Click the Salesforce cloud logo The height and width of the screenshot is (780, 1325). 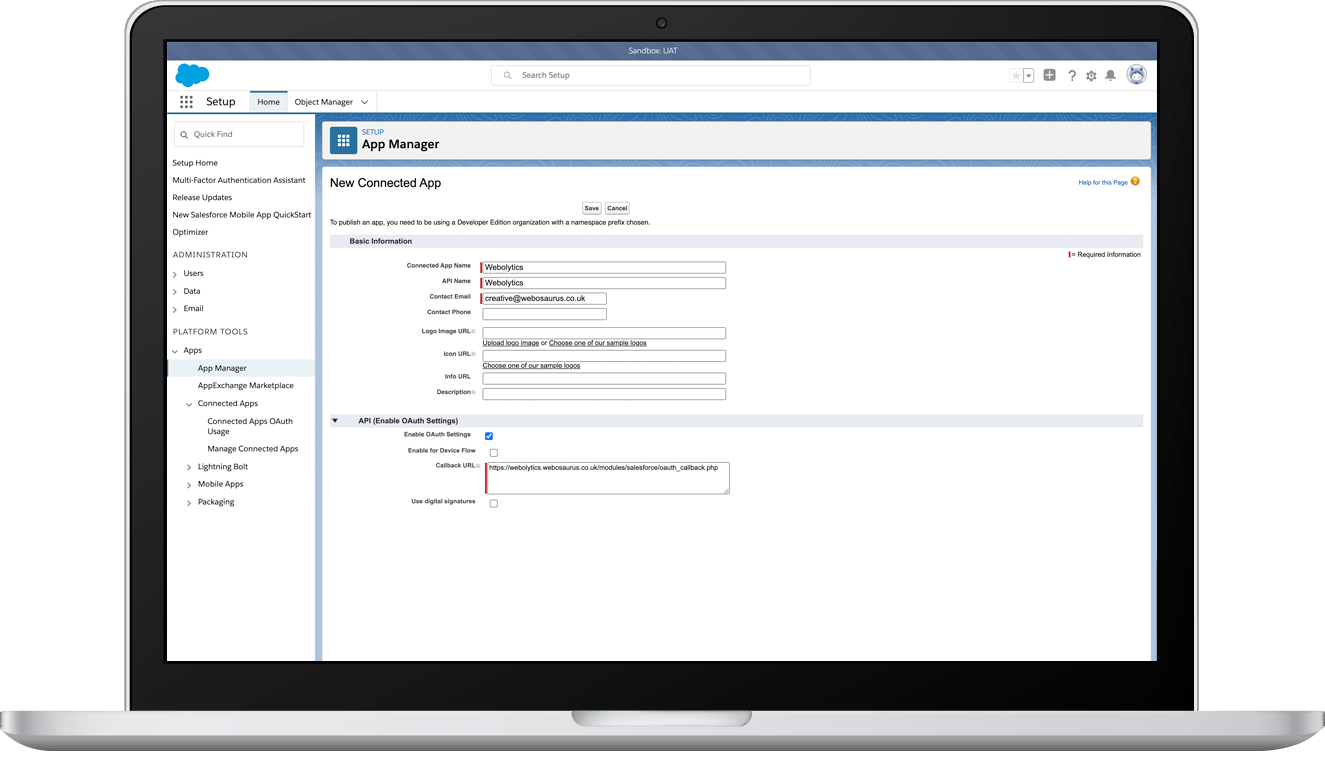(192, 74)
